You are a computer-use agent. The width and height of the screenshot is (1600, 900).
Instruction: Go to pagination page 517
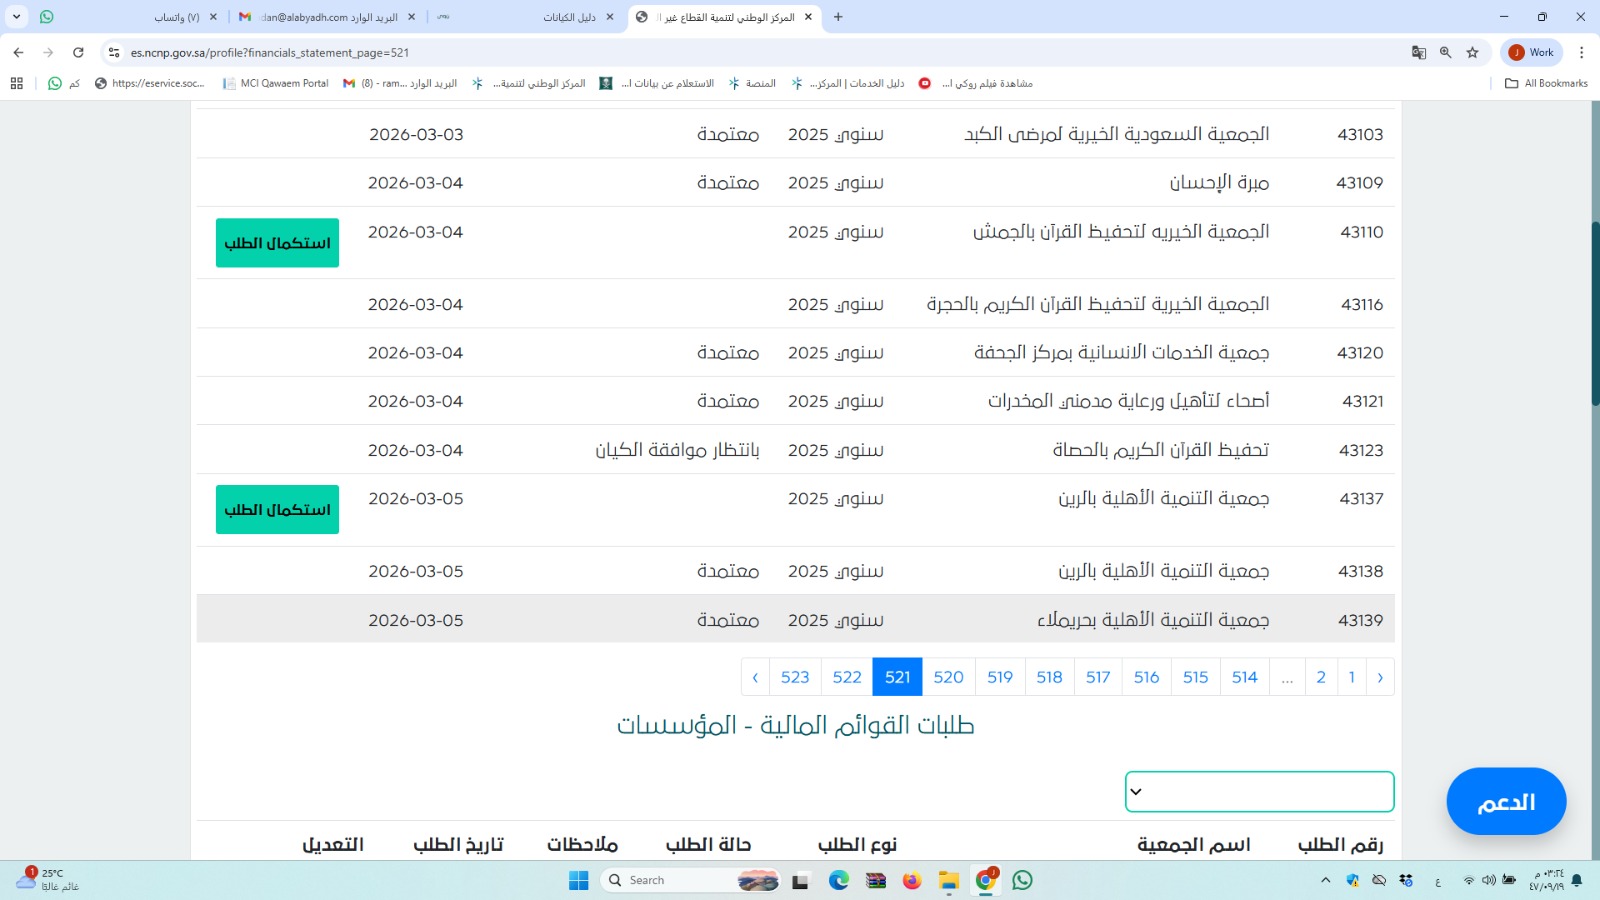(1098, 677)
